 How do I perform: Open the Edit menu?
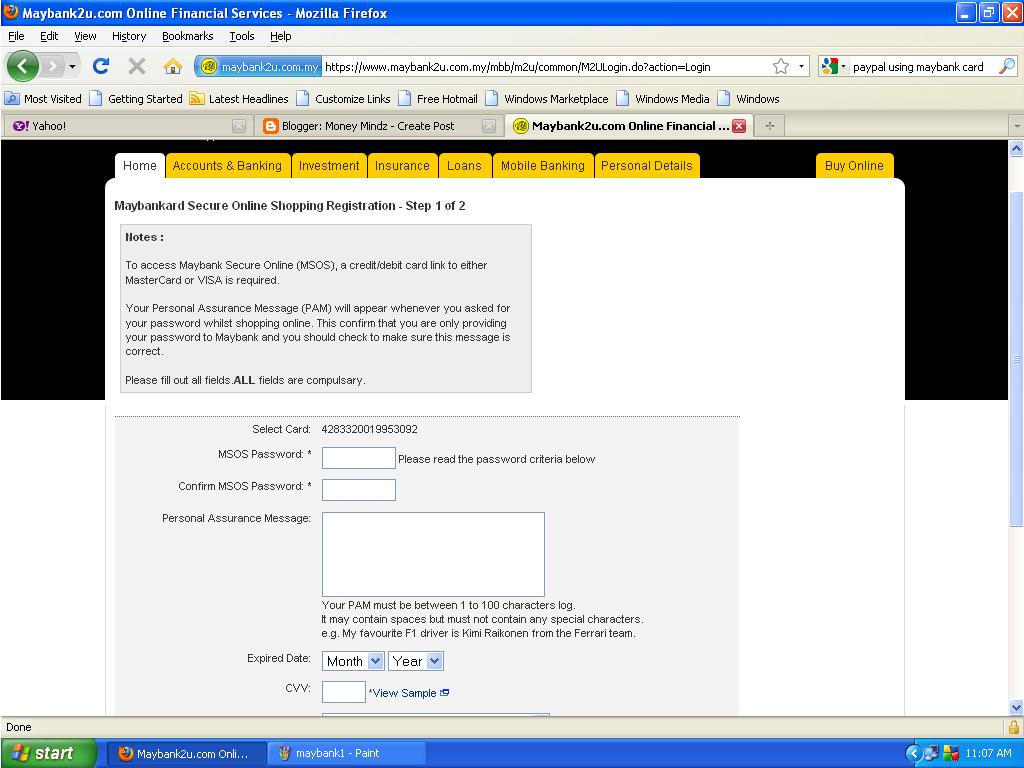point(49,36)
